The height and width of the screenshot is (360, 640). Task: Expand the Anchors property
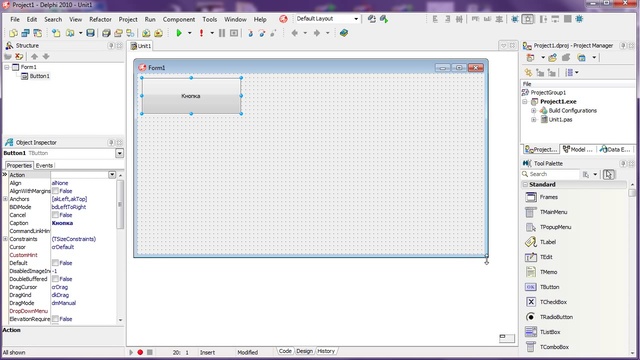pos(5,199)
